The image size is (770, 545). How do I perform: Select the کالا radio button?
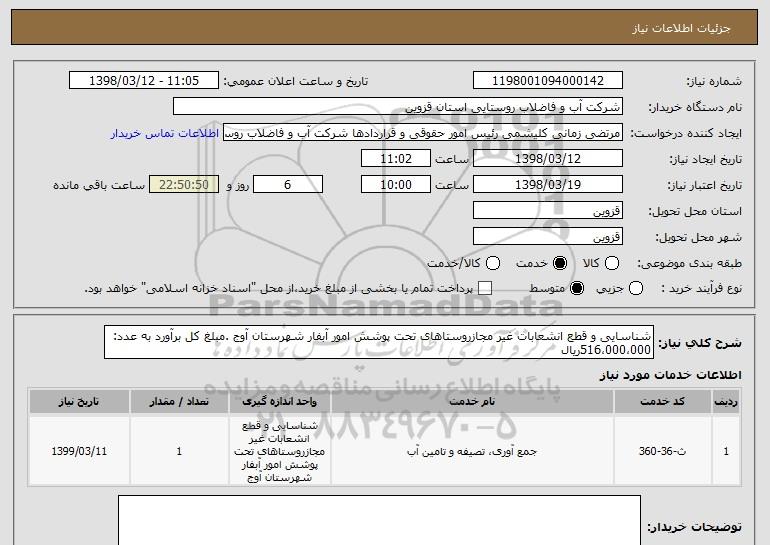pos(611,263)
